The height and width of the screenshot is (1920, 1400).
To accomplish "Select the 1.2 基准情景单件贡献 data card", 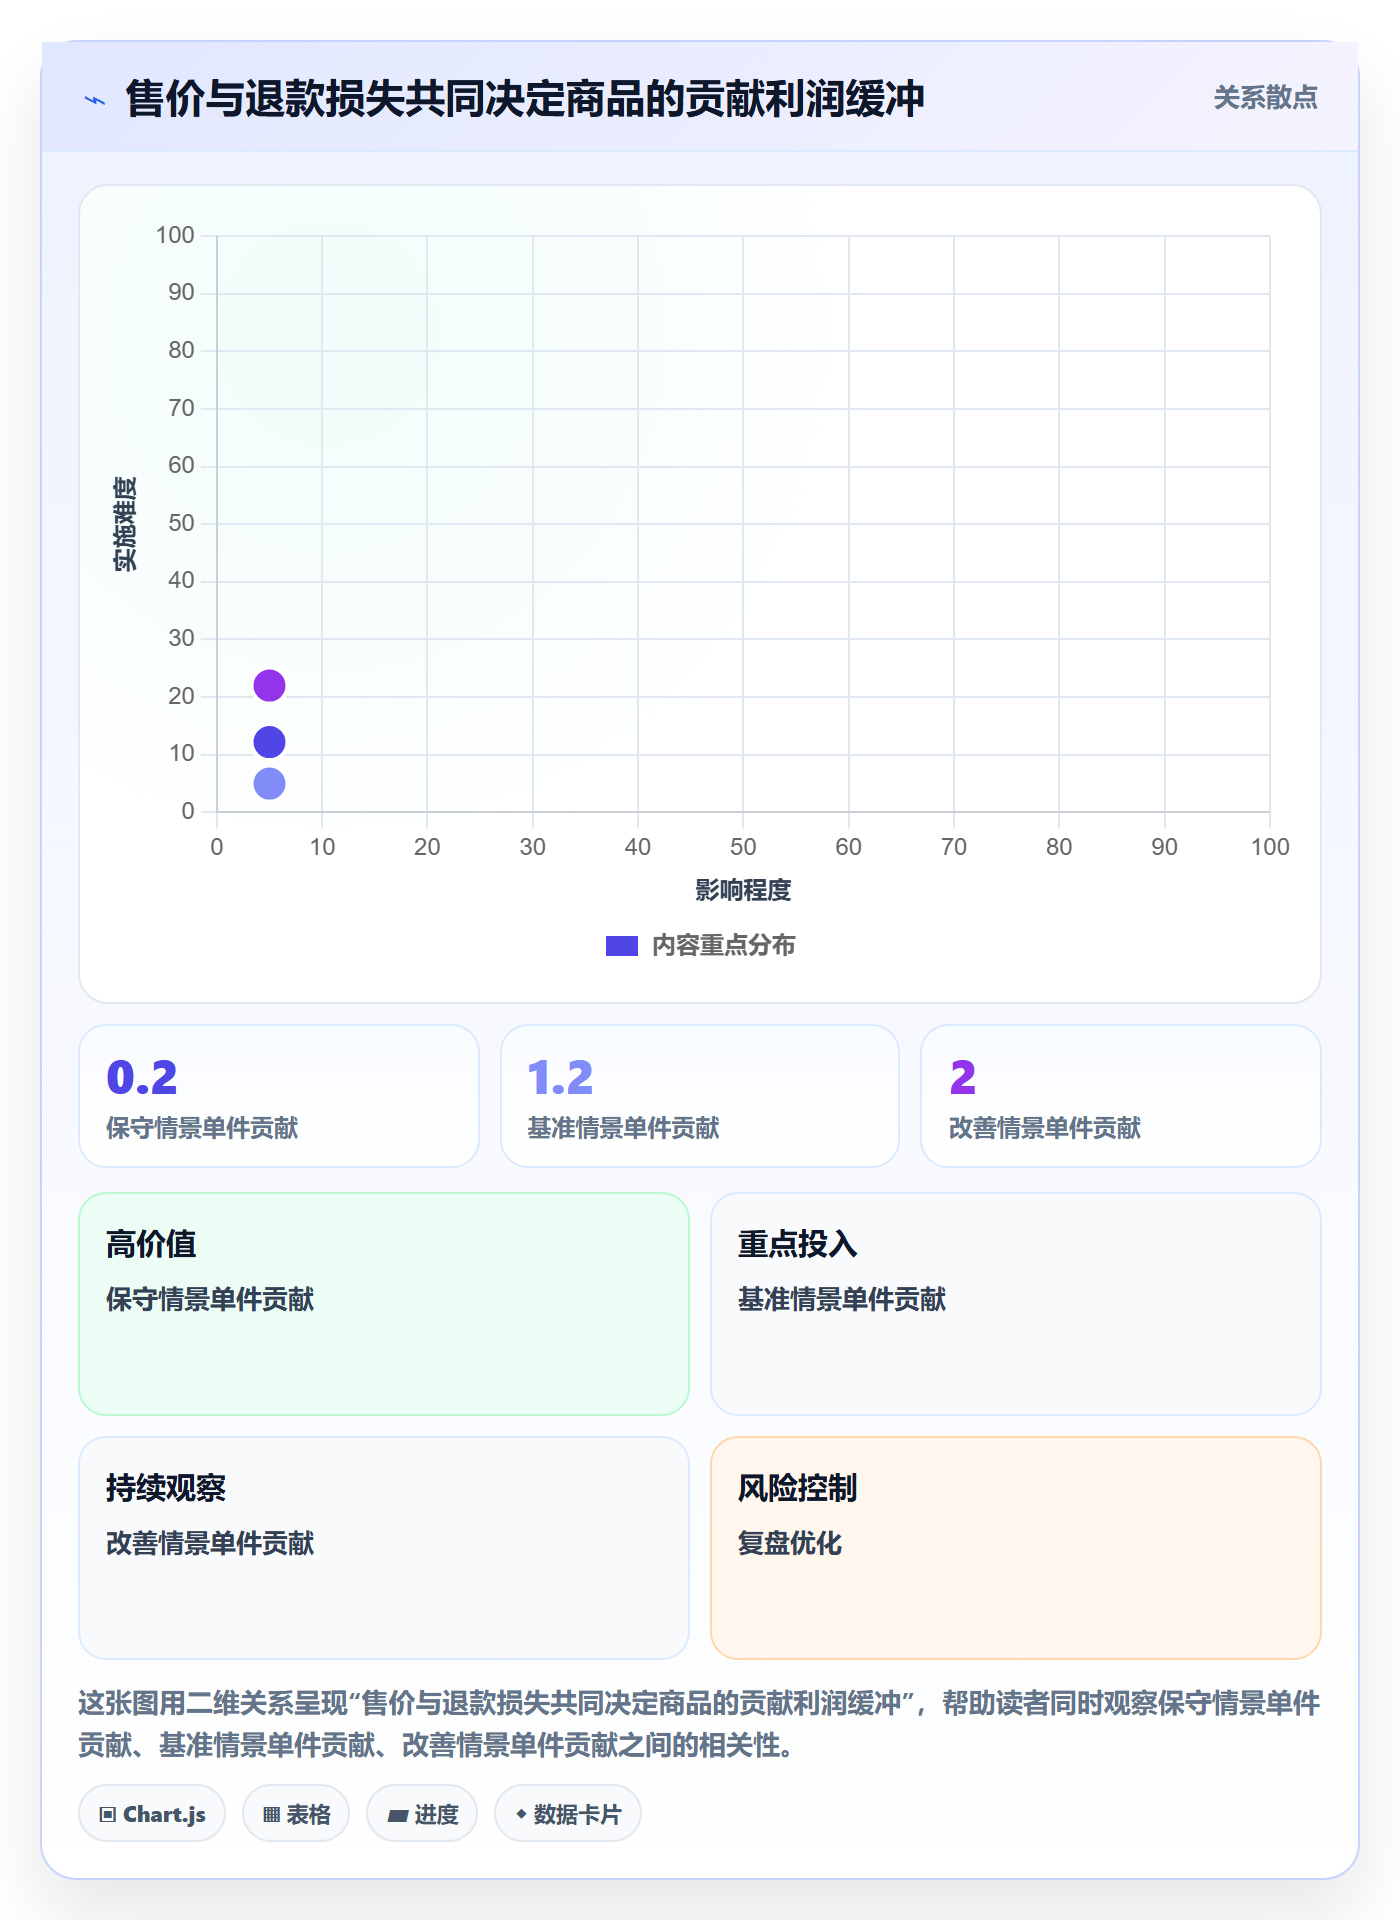I will (700, 1096).
